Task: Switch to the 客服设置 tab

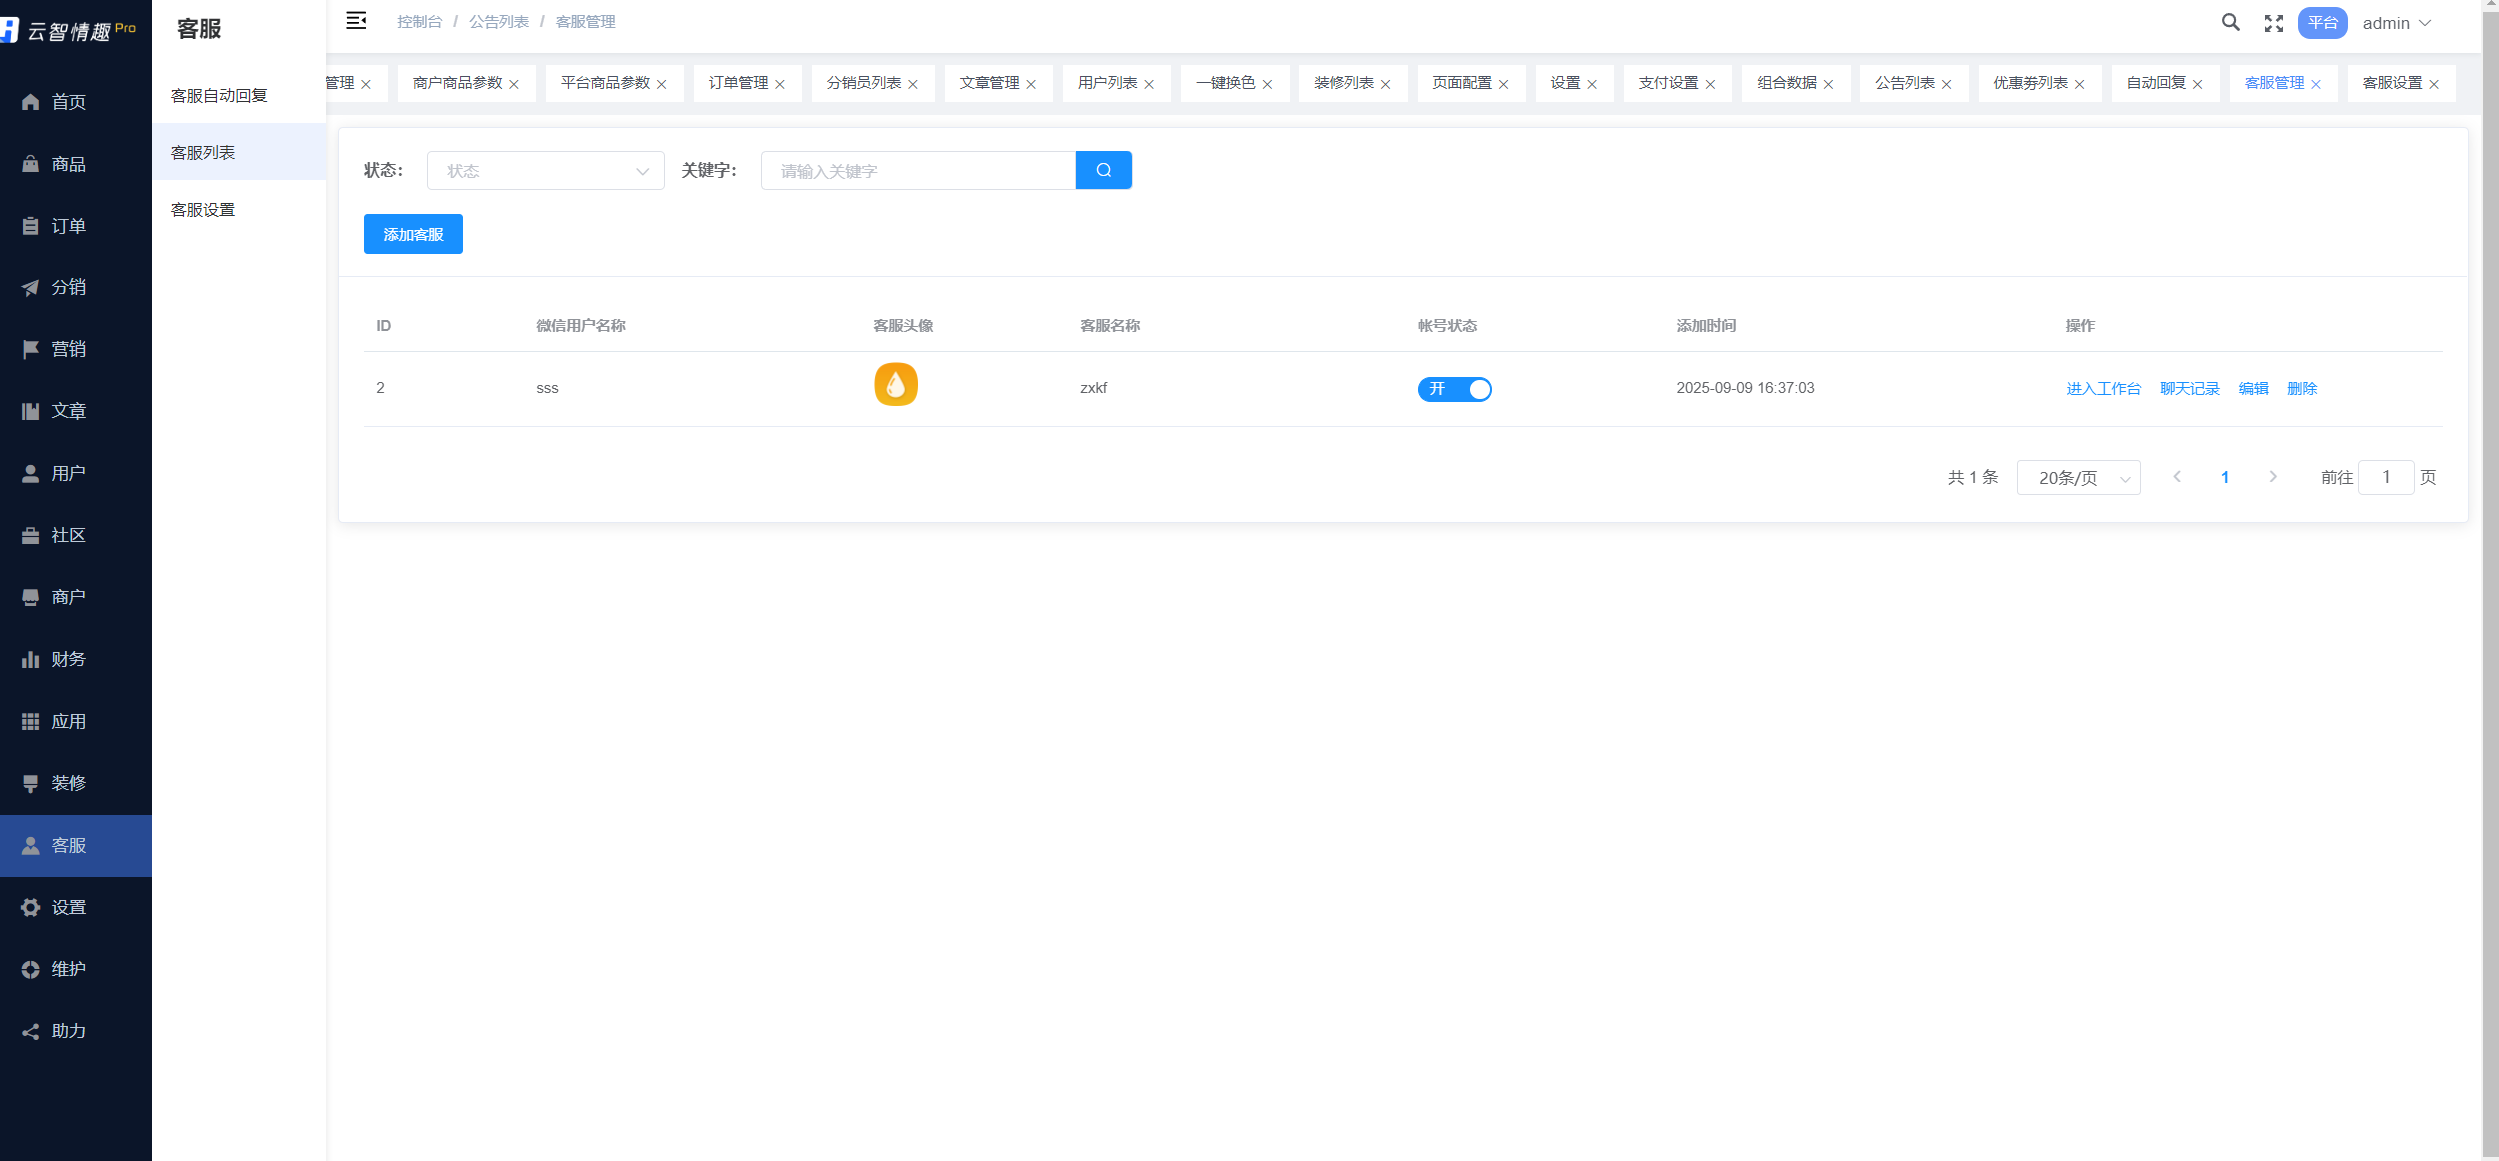Action: click(x=2391, y=83)
